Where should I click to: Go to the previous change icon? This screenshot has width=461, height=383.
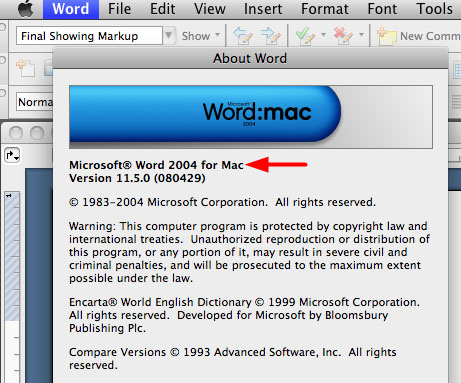point(243,36)
